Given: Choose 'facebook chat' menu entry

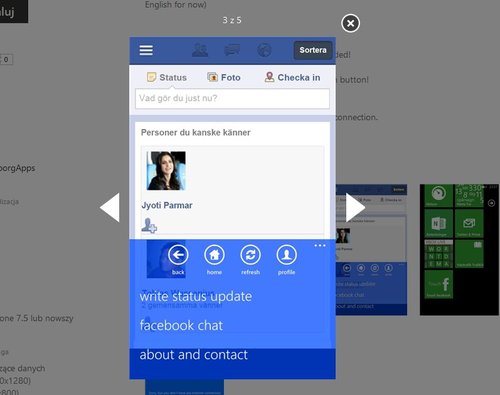Looking at the screenshot, I should click(181, 325).
